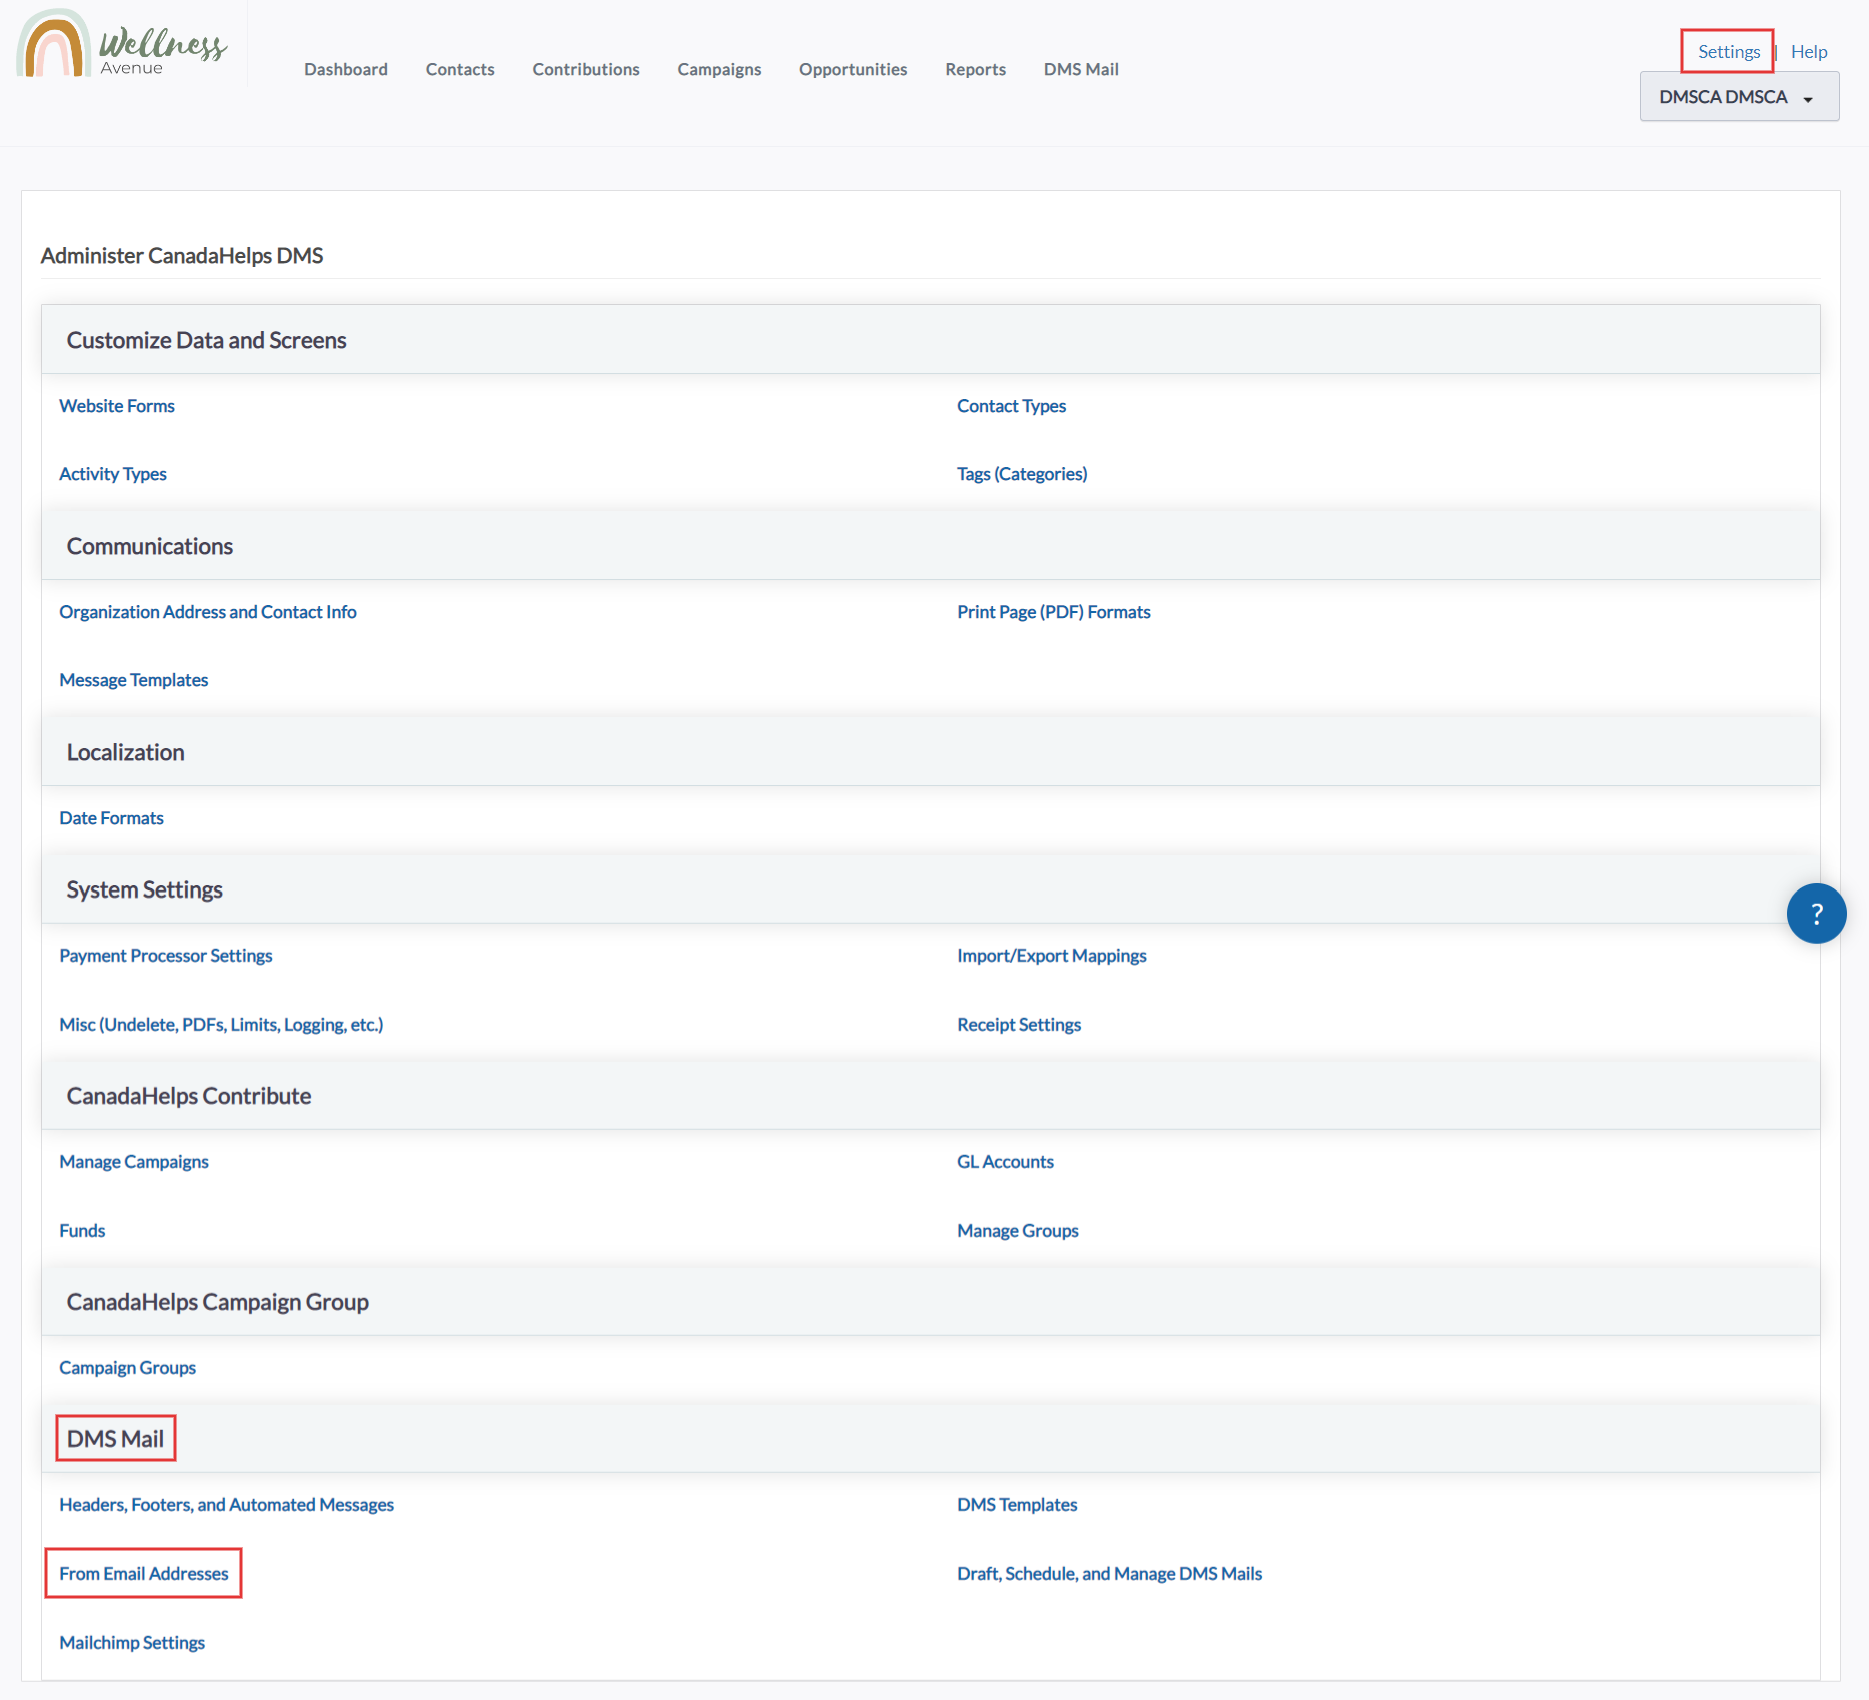Image resolution: width=1869 pixels, height=1700 pixels.
Task: Open the Funds link
Action: click(x=82, y=1231)
